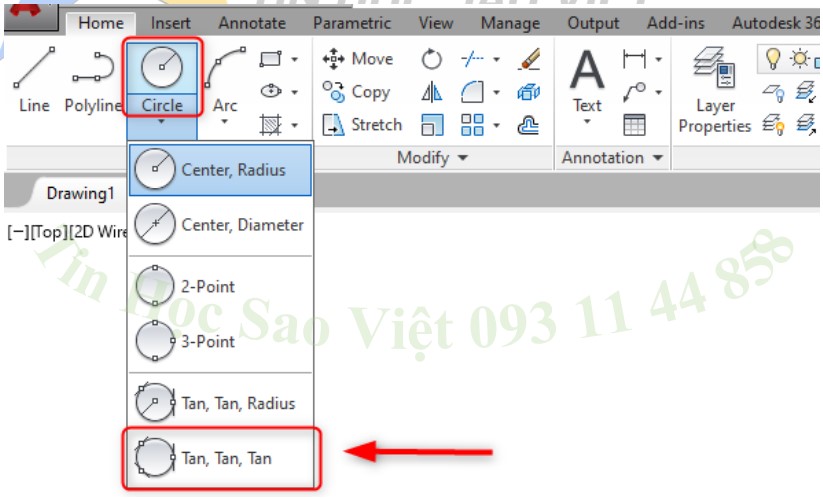Open the Rectangle dropdown arrow
823x498 pixels.
tap(294, 59)
